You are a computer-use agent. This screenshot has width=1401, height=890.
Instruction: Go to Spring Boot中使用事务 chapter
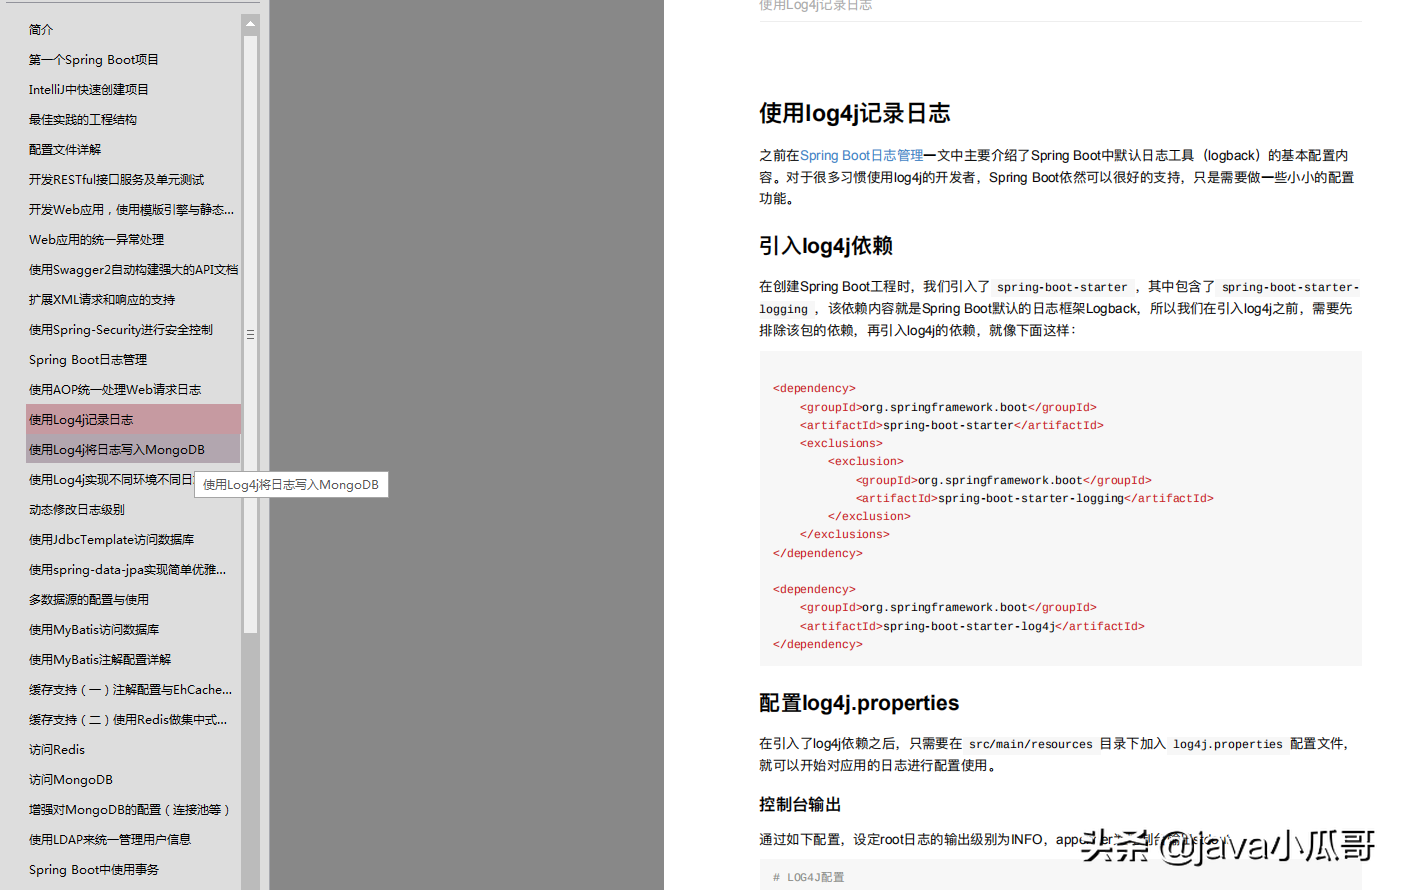(x=94, y=870)
